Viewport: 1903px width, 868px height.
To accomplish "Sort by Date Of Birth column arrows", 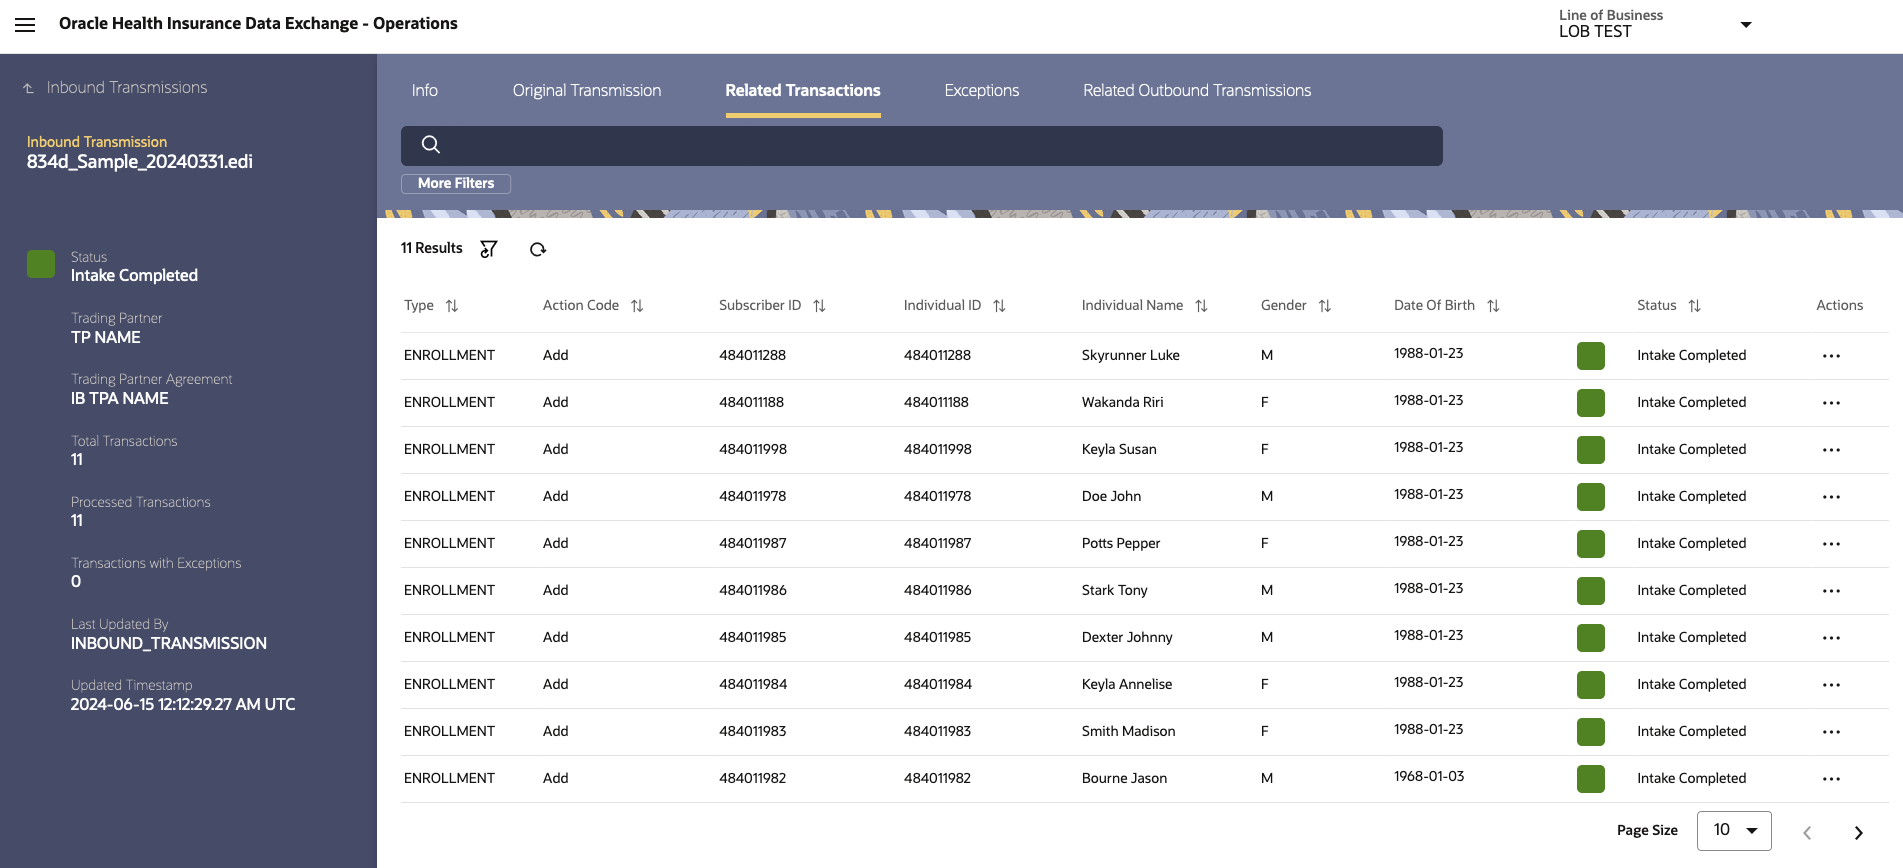I will coord(1493,306).
